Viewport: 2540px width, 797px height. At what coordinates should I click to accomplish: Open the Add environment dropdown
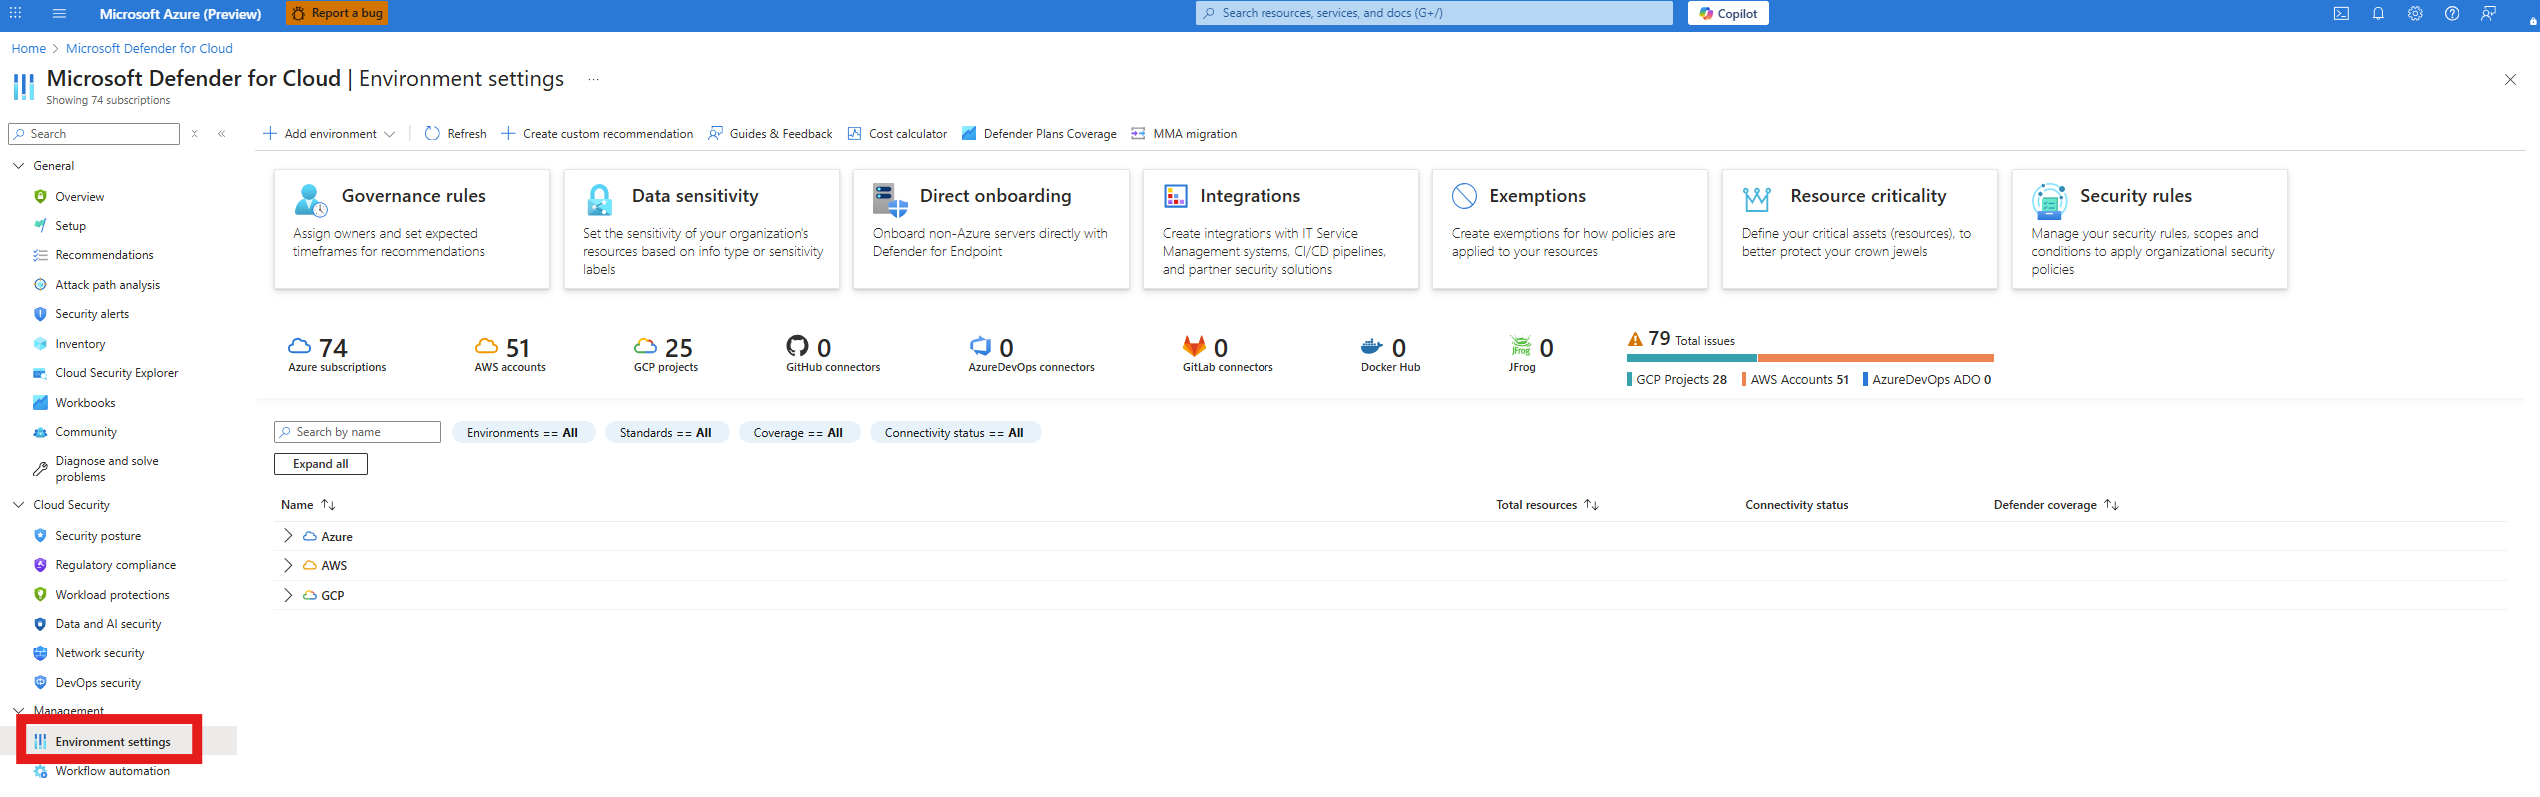[329, 134]
